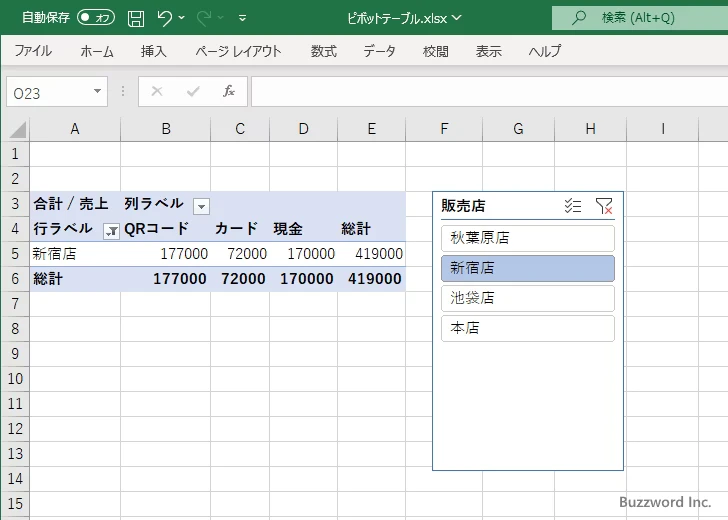Click cell with 170000 in row 5

[304, 254]
